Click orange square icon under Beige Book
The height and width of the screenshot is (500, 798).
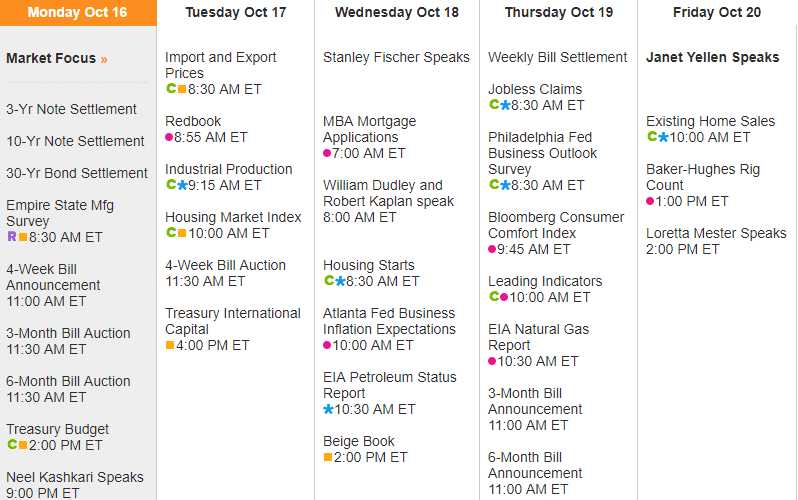[x=328, y=457]
